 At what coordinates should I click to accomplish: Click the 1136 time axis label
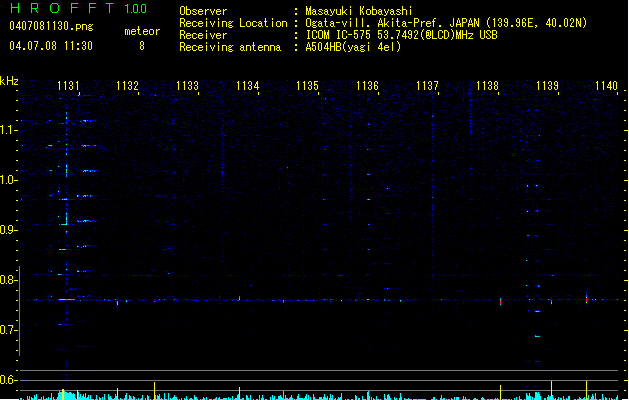point(367,85)
